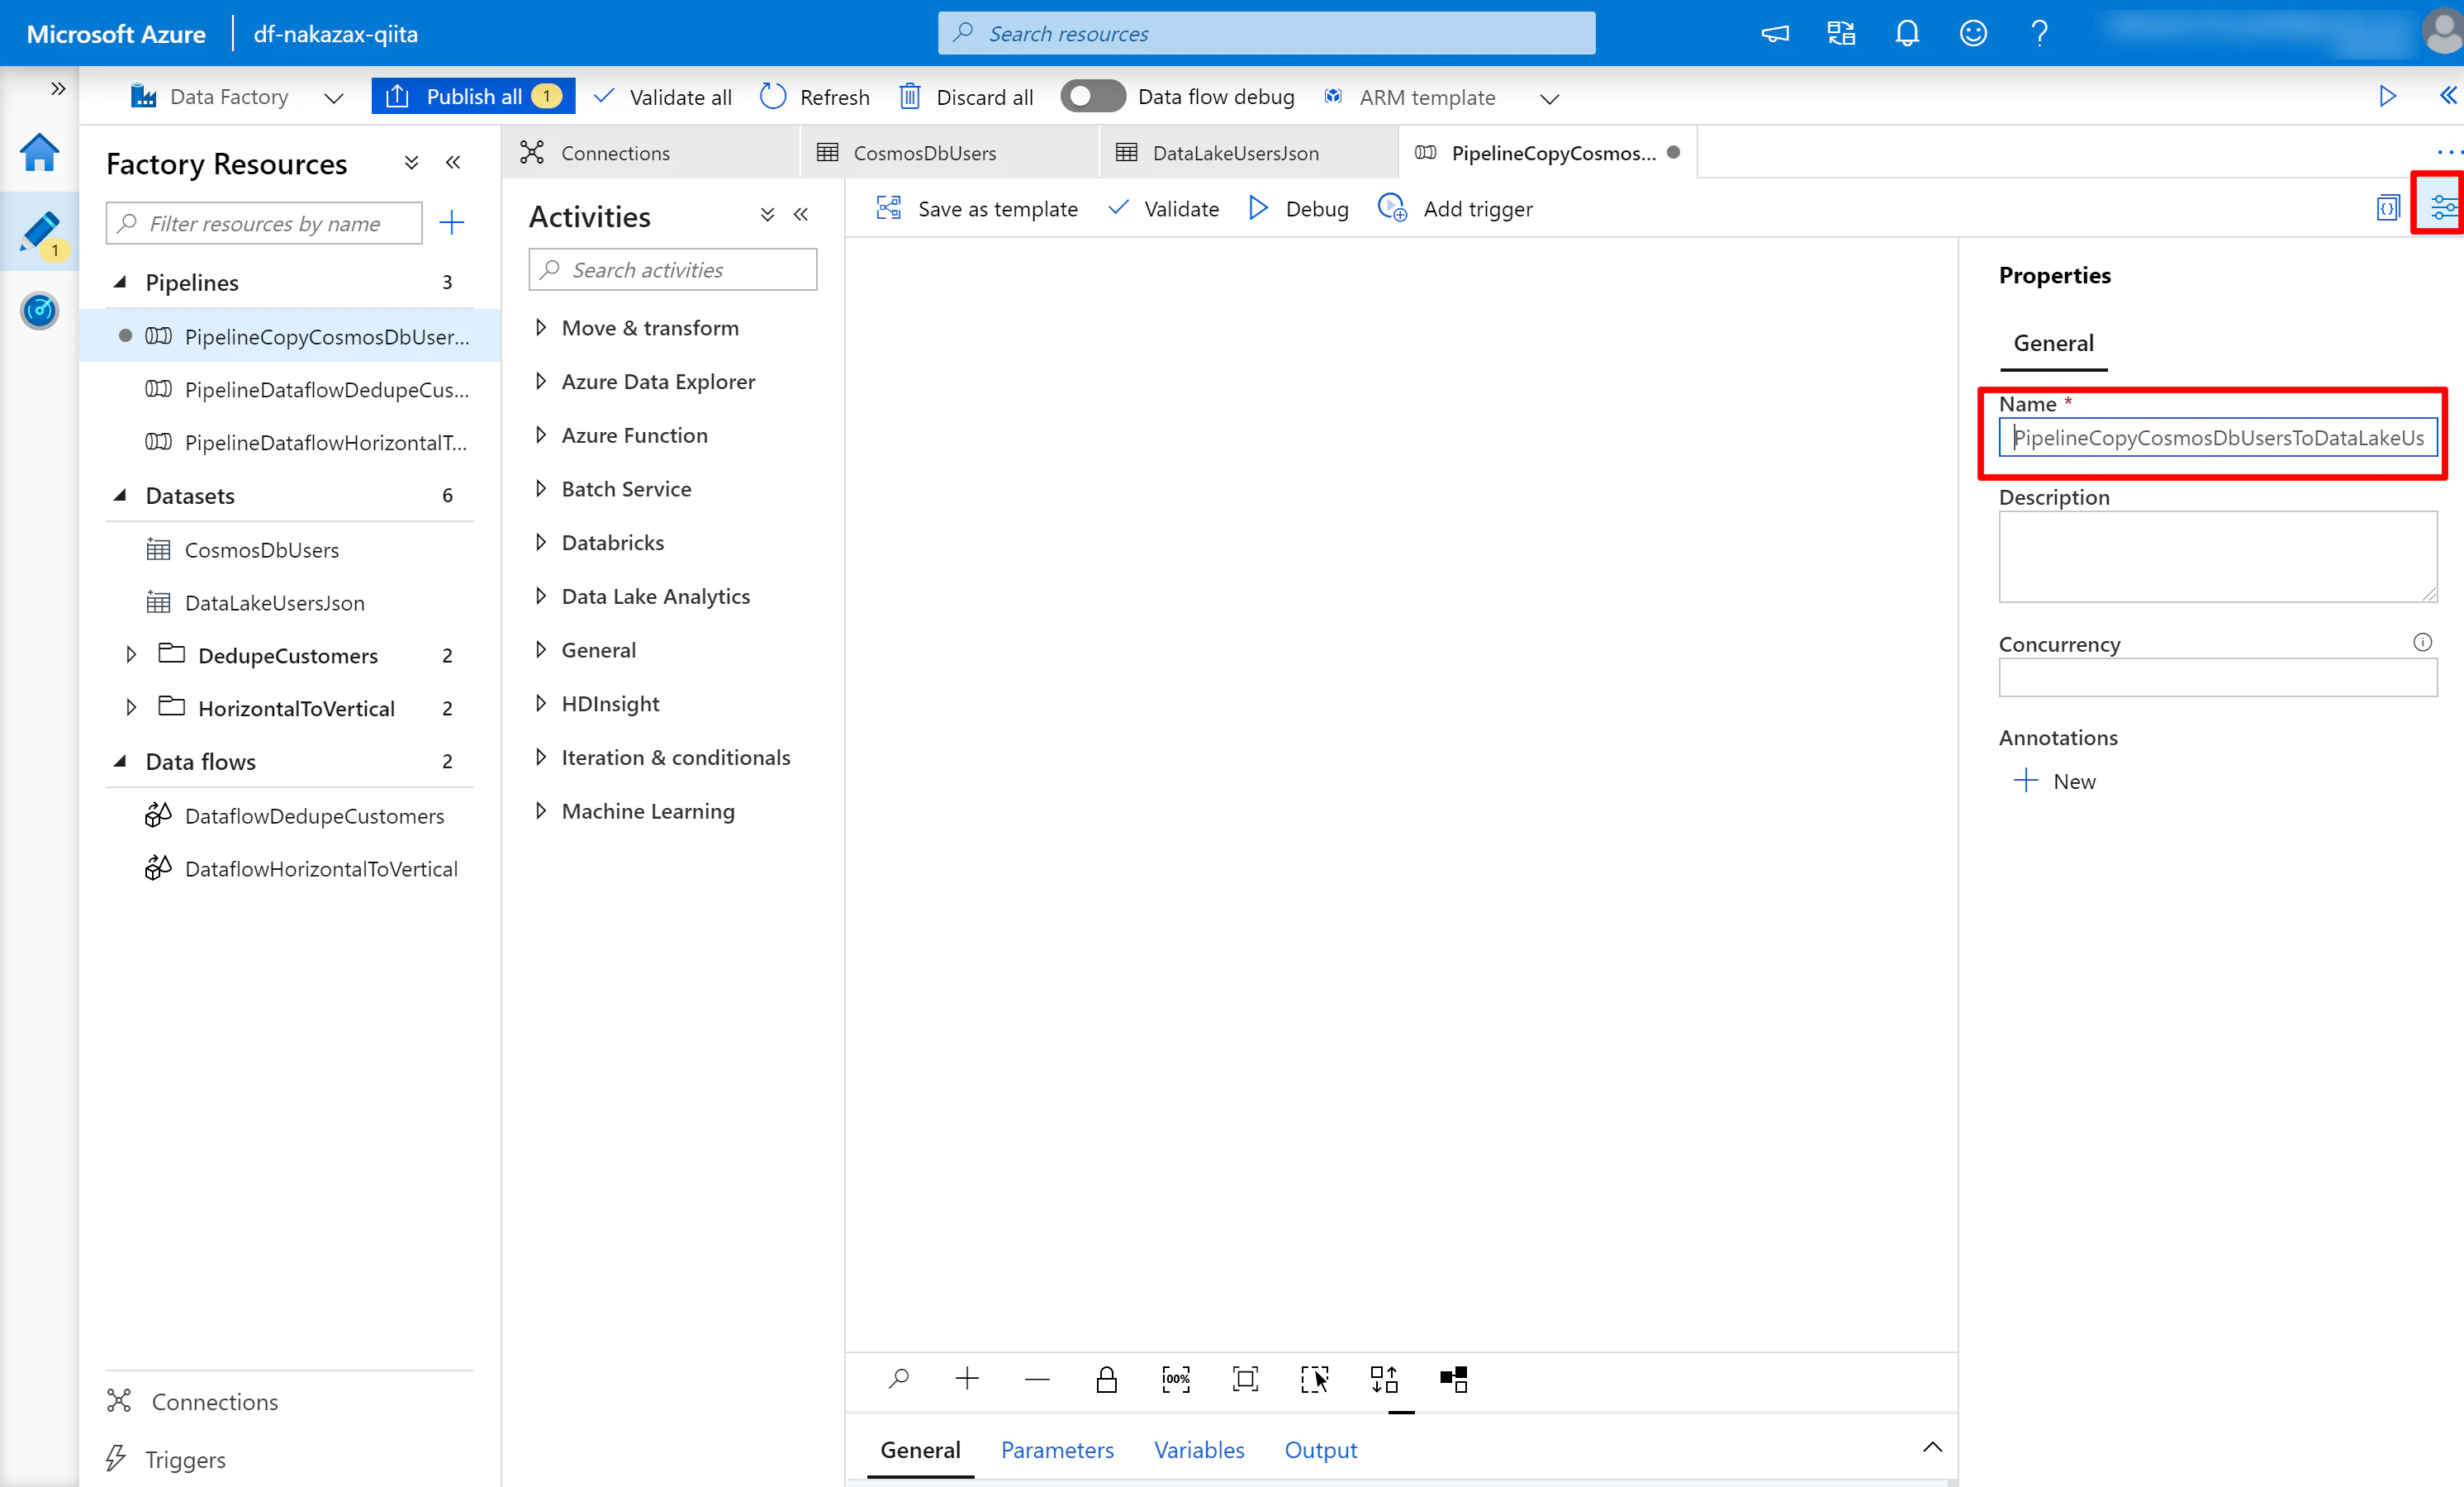Click Publish all button
This screenshot has width=2464, height=1487.
pyautogui.click(x=473, y=96)
